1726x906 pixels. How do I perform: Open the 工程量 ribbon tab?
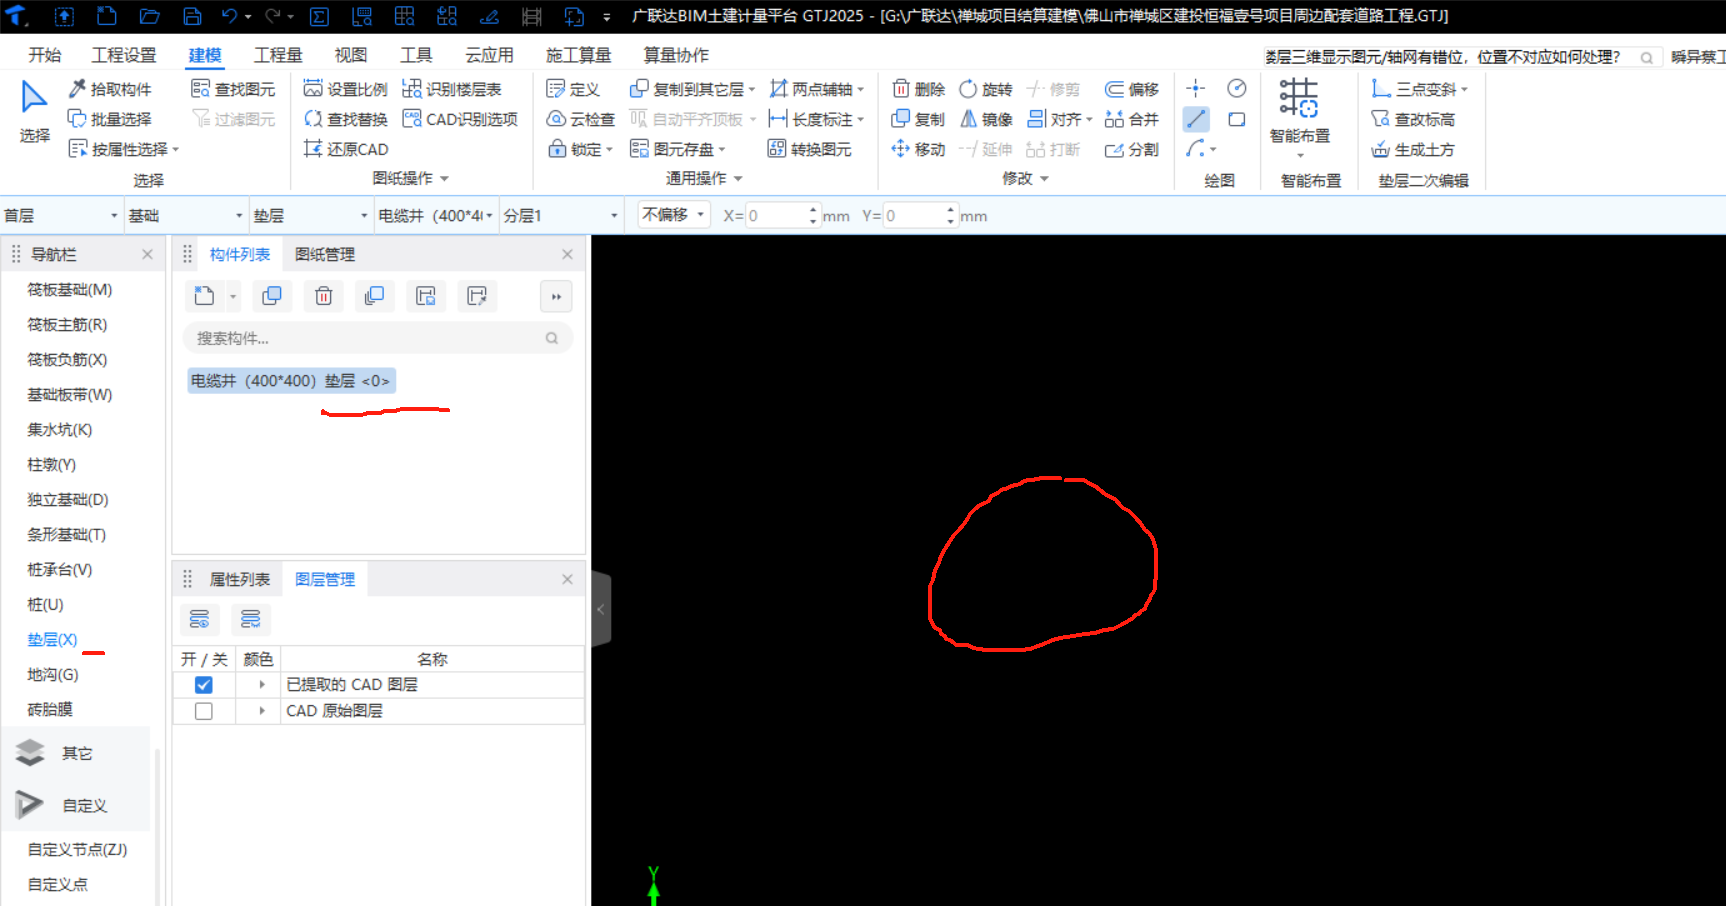click(x=278, y=55)
